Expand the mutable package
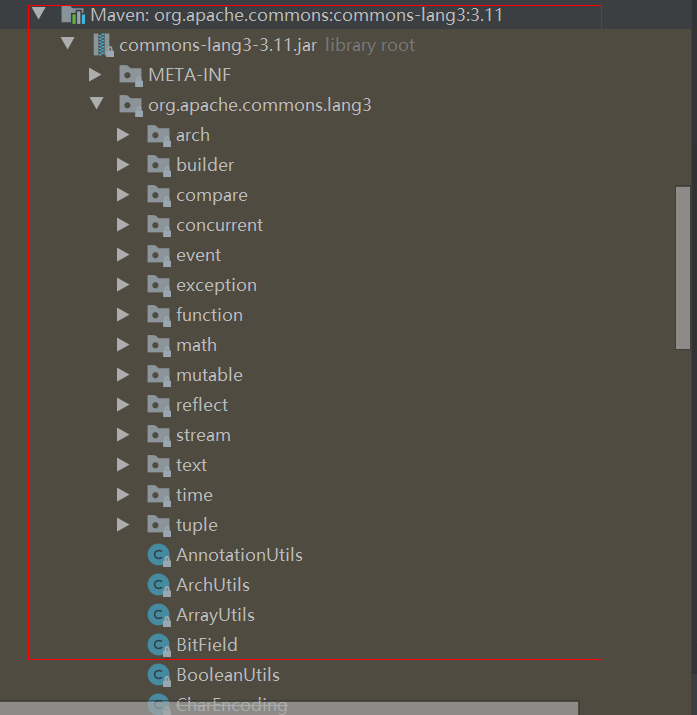Viewport: 697px width, 715px height. point(123,375)
